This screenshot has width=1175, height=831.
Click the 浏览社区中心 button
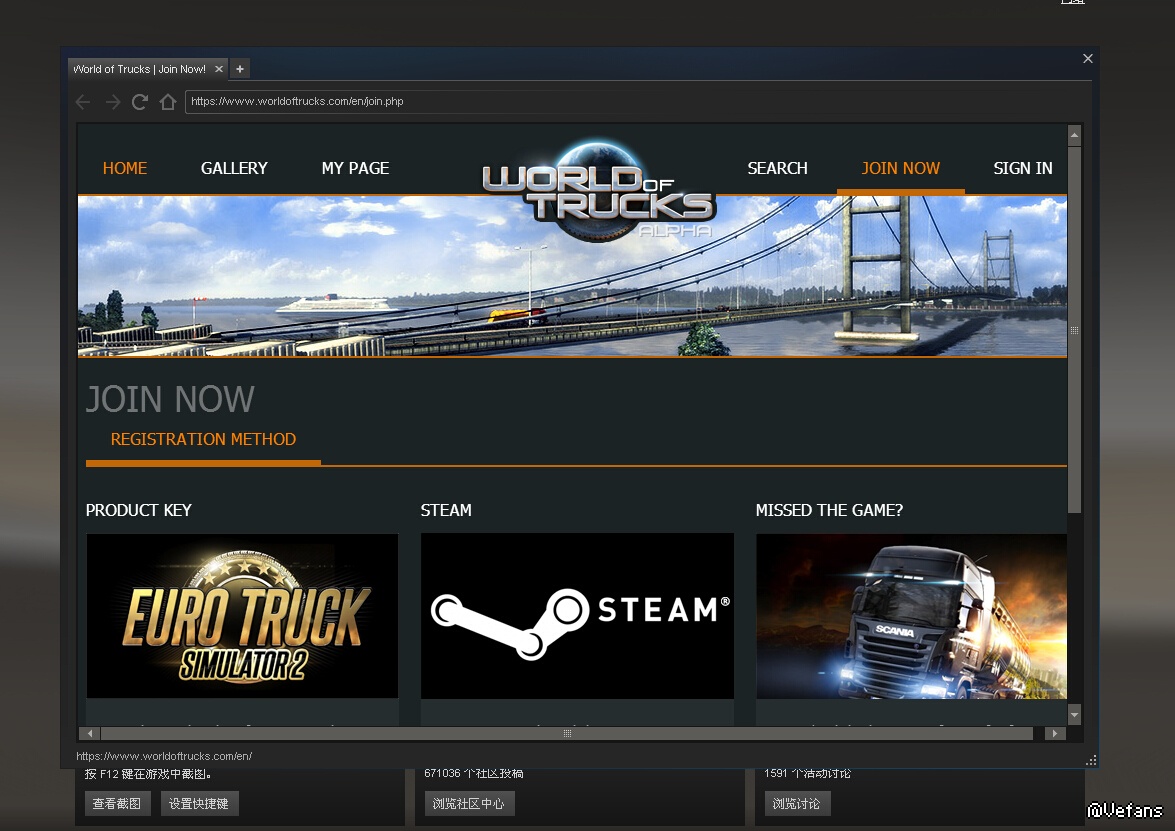468,803
